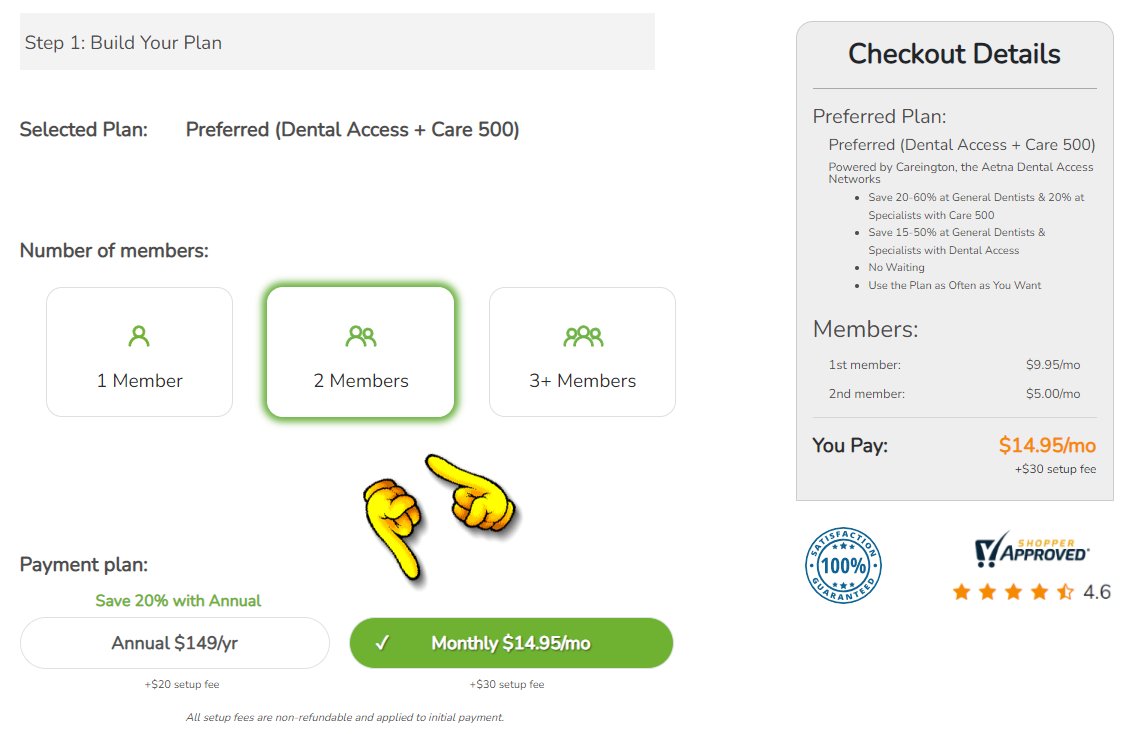Click the 100% Satisfaction Guaranteed badge

click(843, 565)
